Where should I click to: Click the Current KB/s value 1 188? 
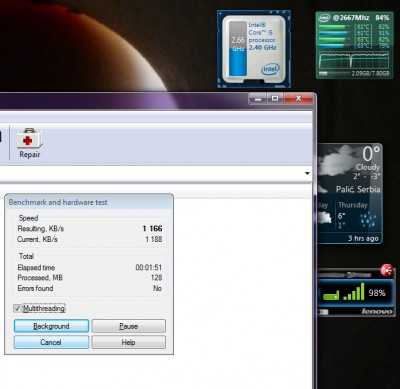(154, 239)
